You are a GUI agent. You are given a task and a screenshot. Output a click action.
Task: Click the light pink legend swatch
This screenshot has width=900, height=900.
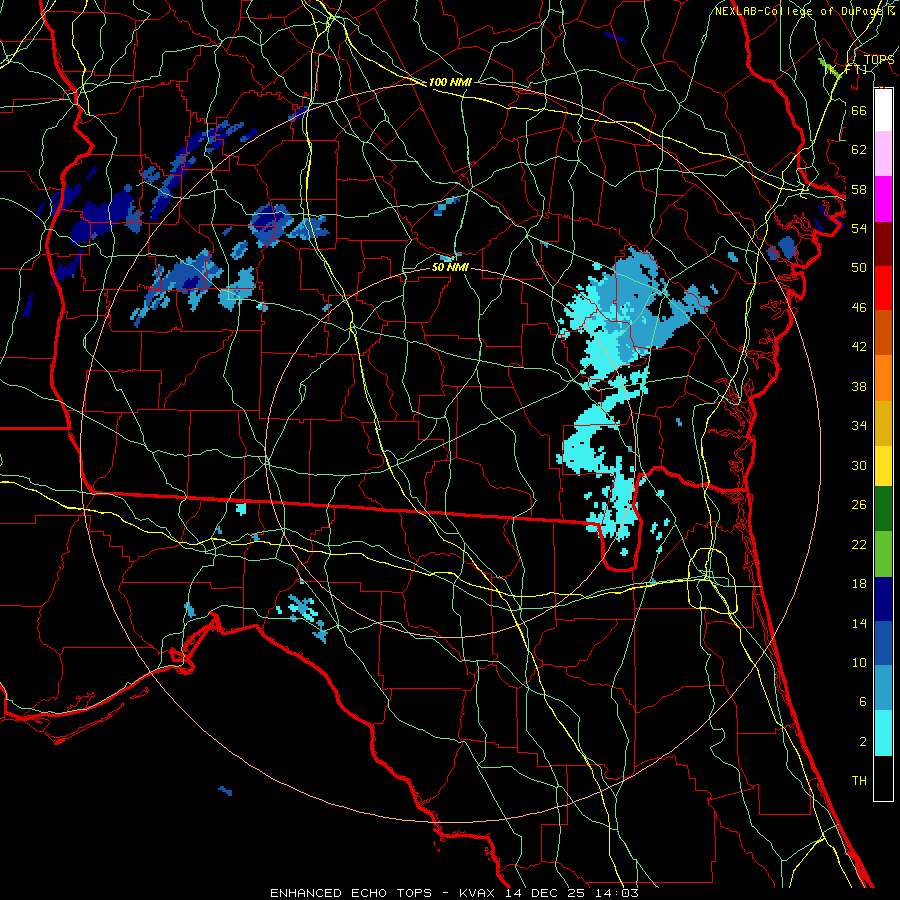tap(883, 154)
